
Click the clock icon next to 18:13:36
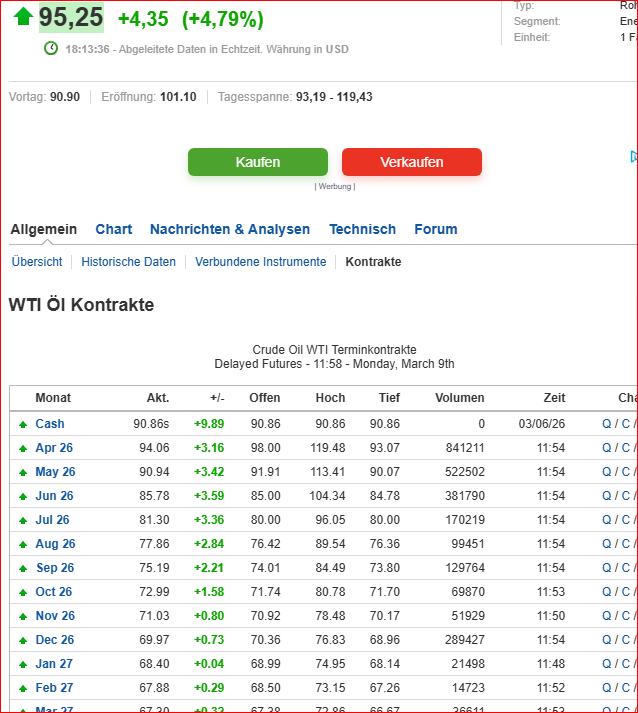coord(51,48)
